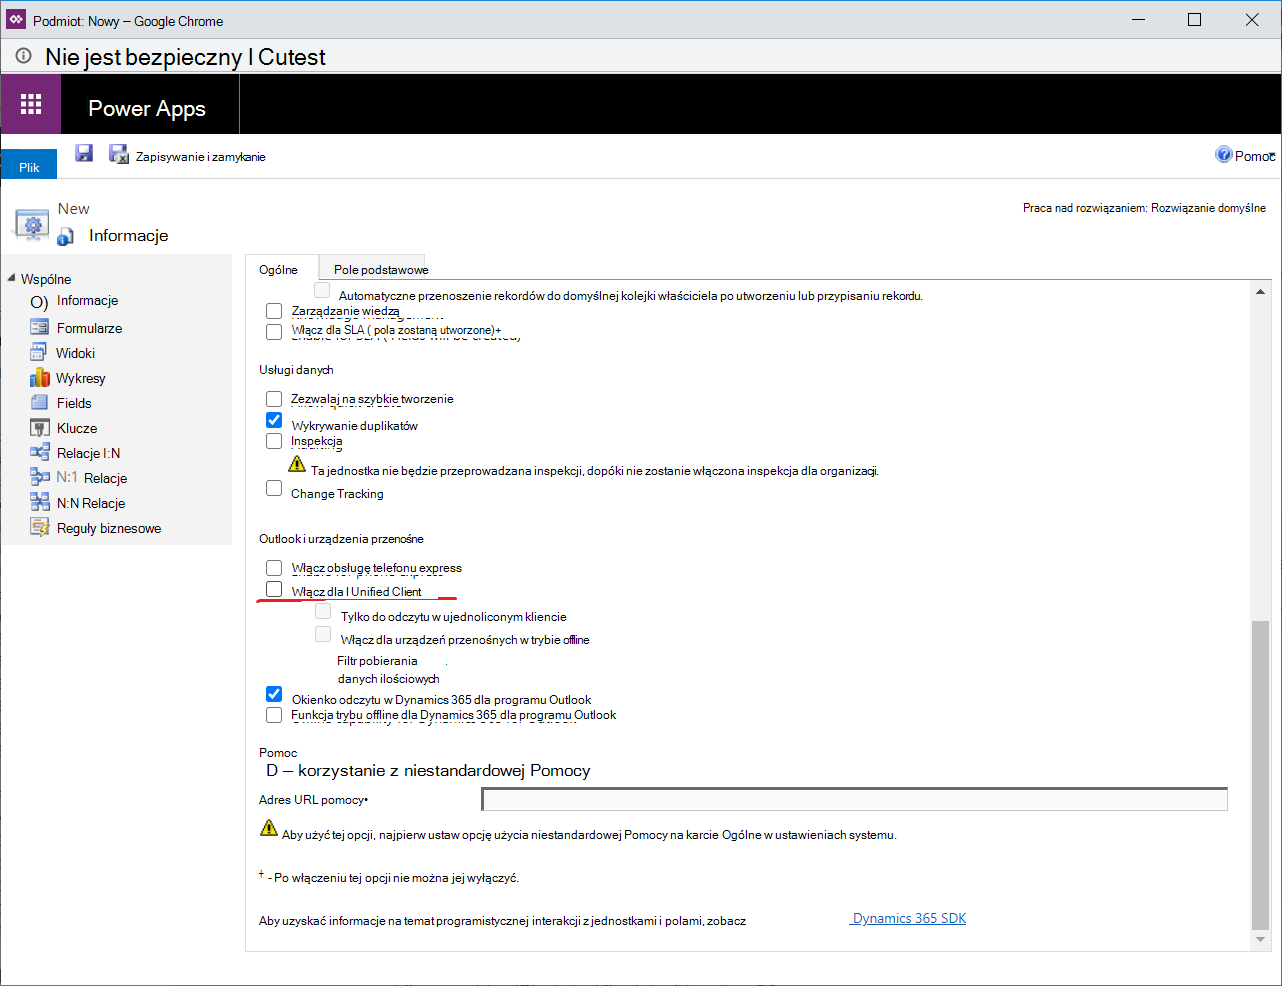Click the Power Apps header title
This screenshot has height=986, width=1282.
click(x=147, y=109)
